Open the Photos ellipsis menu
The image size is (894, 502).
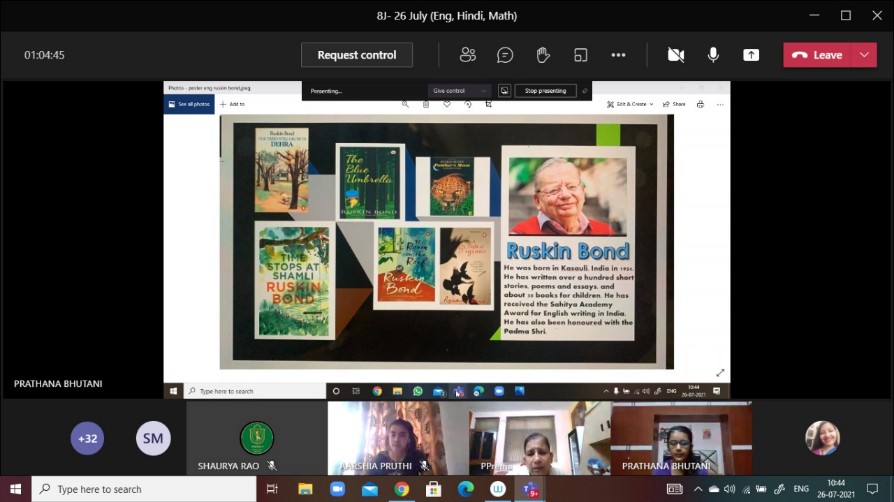point(720,104)
